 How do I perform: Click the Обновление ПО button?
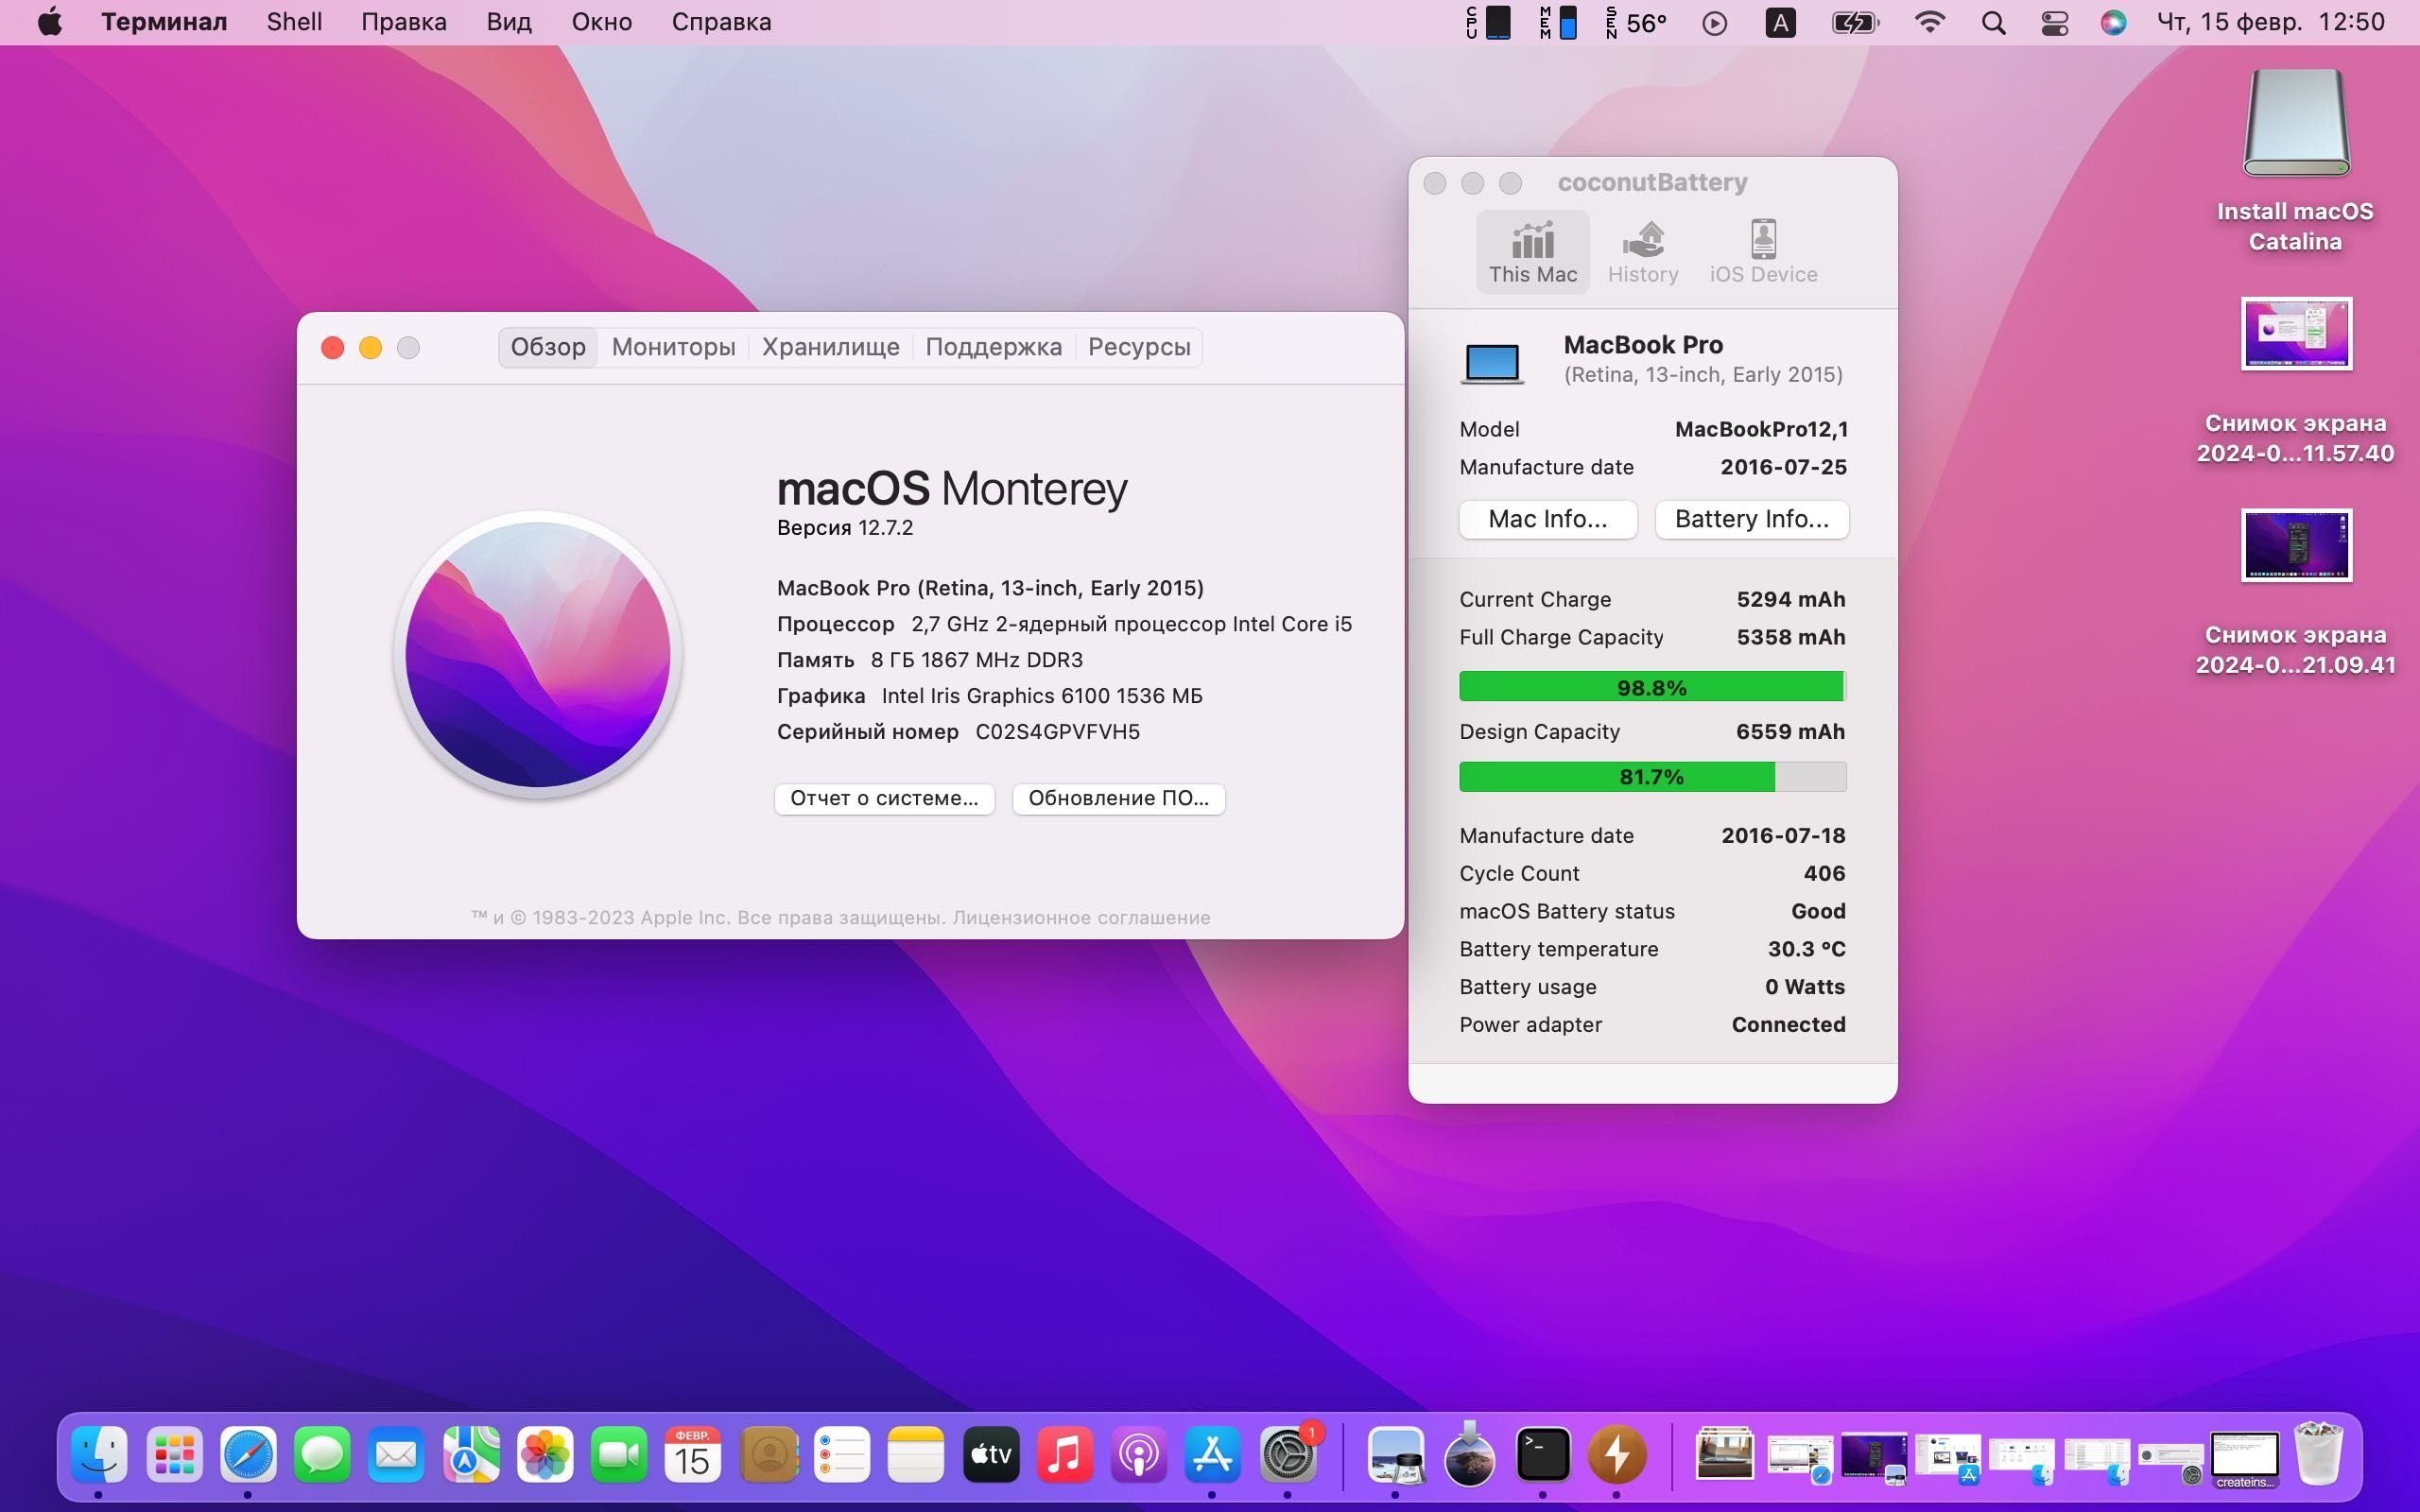point(1118,798)
